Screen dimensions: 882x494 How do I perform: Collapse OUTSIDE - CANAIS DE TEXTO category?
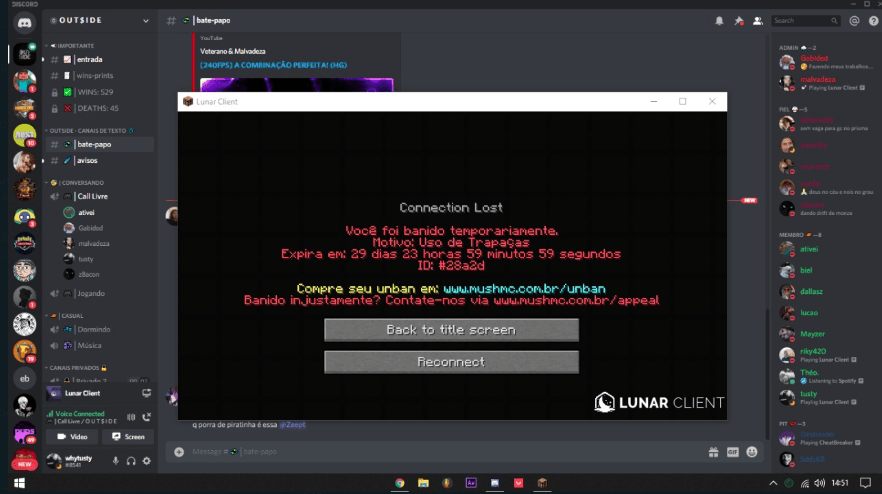click(89, 131)
